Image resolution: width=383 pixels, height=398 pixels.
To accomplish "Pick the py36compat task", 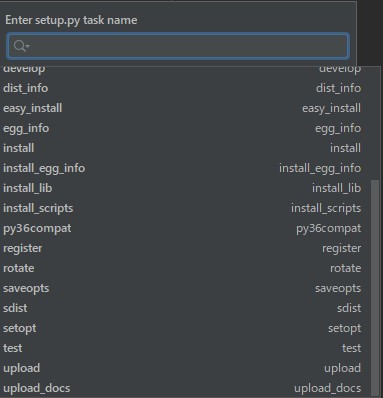I will (x=185, y=228).
